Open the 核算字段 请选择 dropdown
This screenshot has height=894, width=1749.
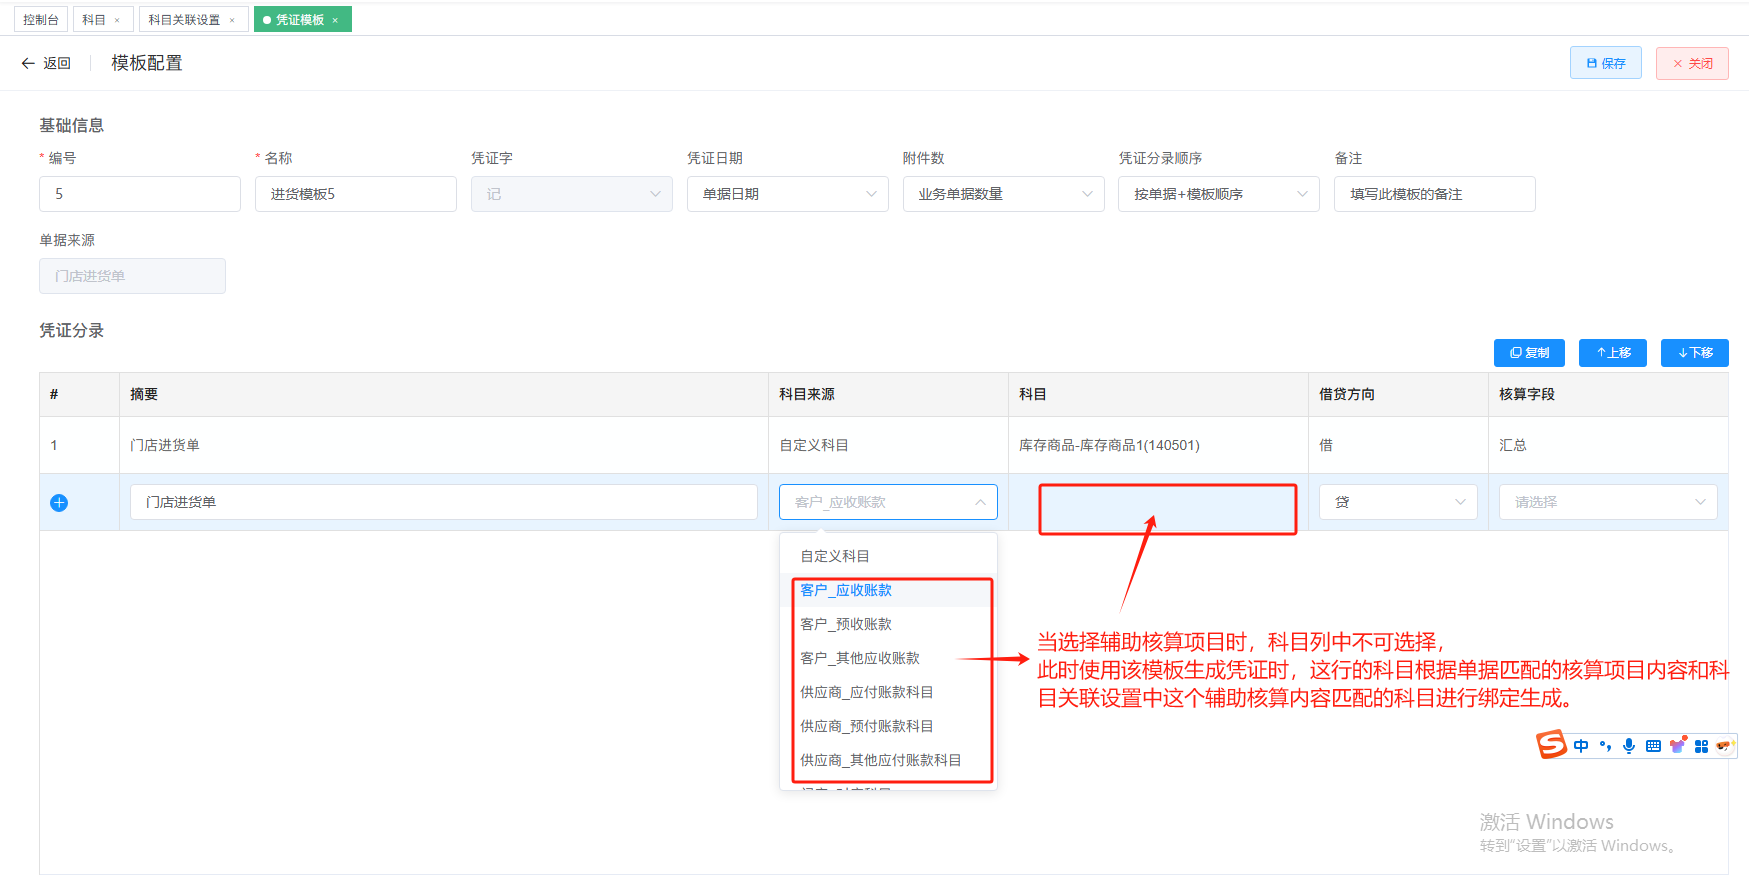coord(1608,502)
